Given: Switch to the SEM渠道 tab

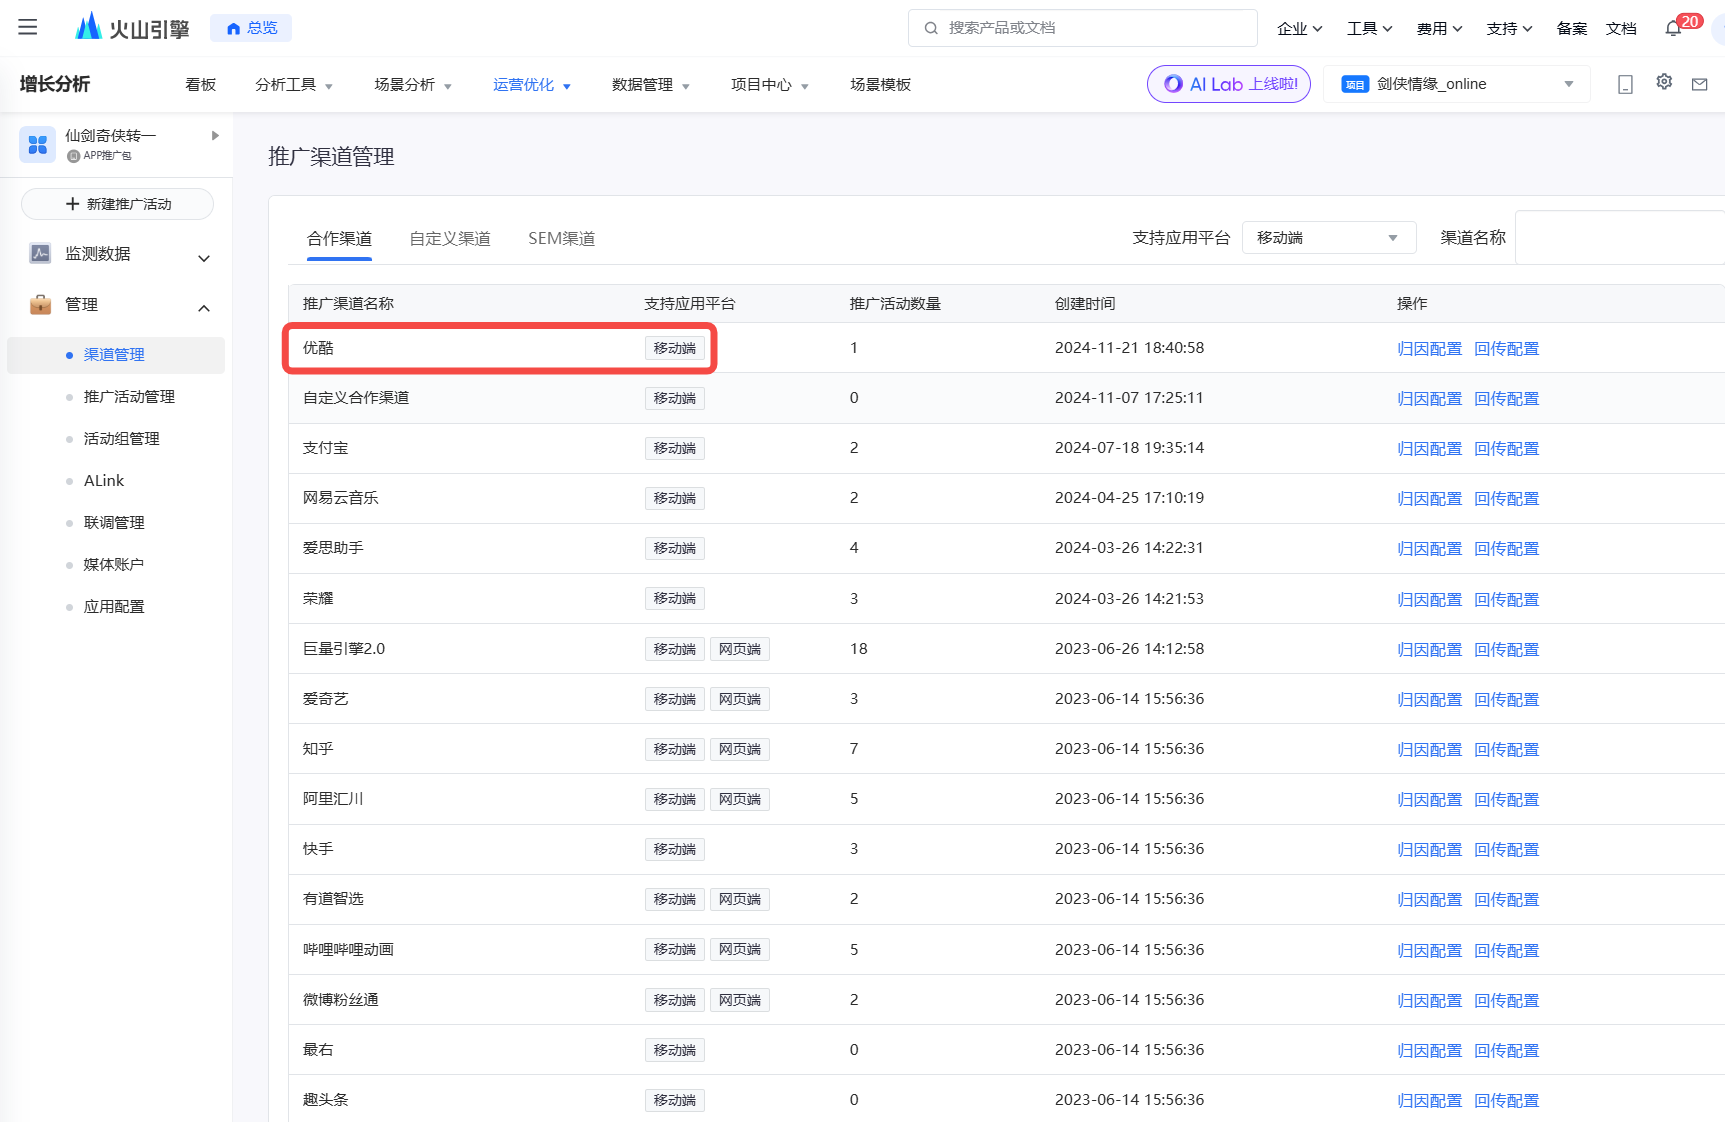Looking at the screenshot, I should point(562,238).
